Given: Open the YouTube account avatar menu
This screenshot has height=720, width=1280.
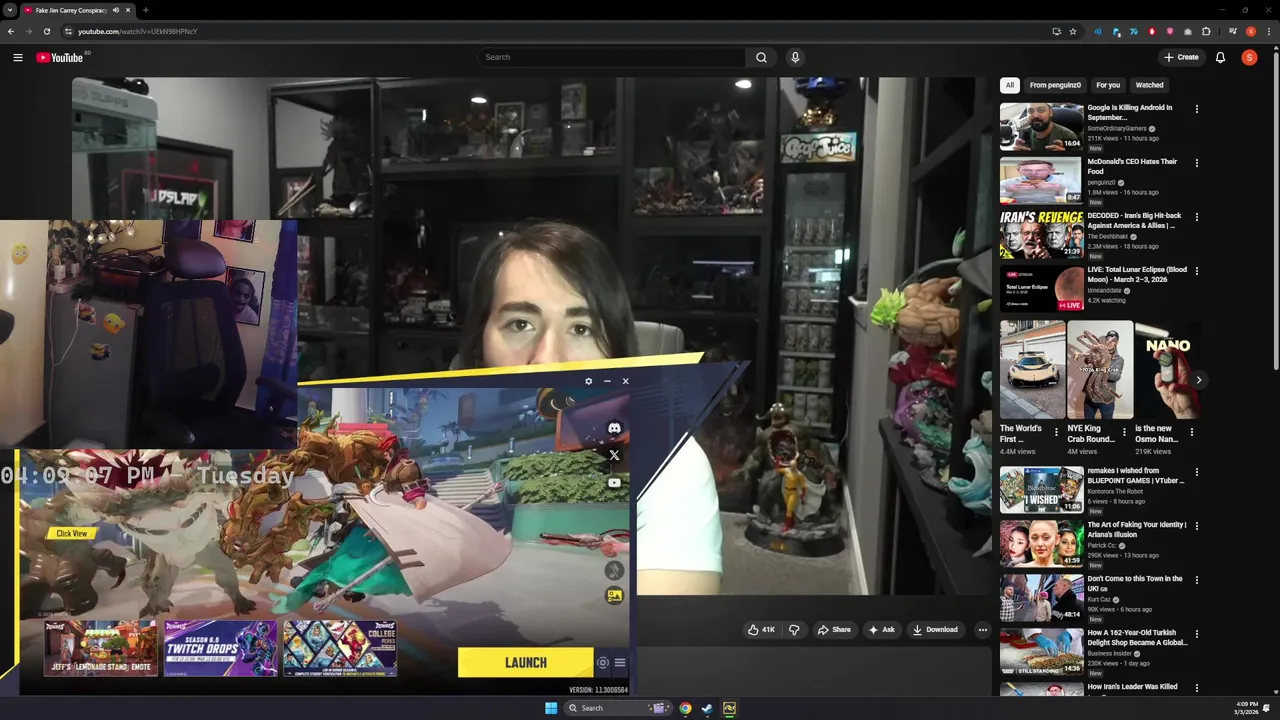Looking at the screenshot, I should click(1249, 57).
